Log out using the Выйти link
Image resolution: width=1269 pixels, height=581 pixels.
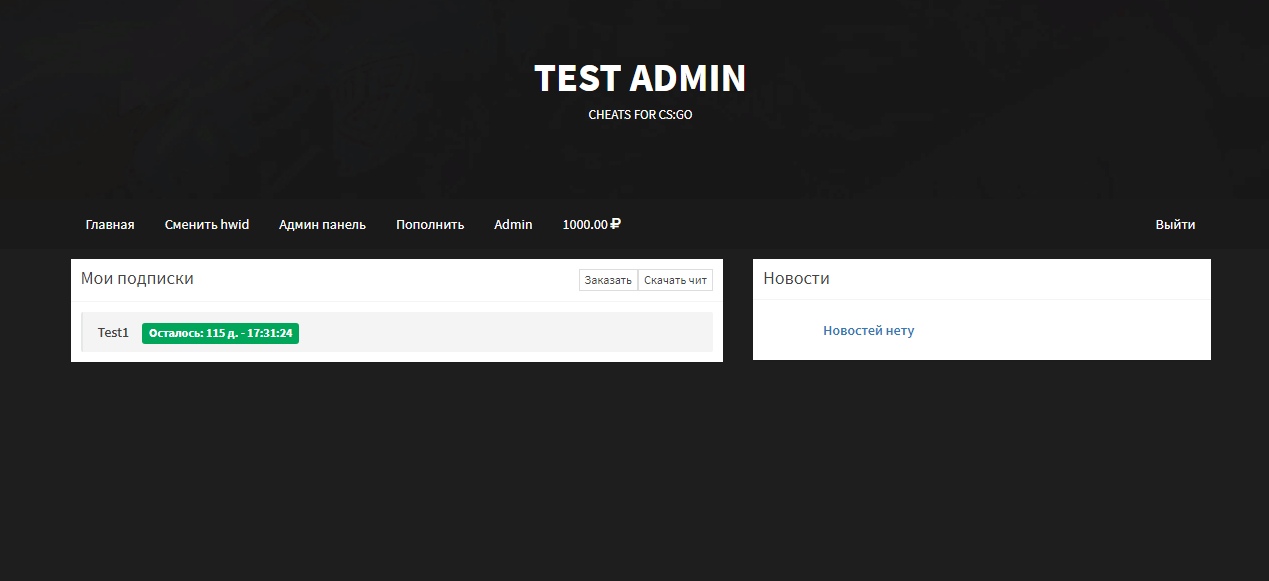click(1175, 225)
